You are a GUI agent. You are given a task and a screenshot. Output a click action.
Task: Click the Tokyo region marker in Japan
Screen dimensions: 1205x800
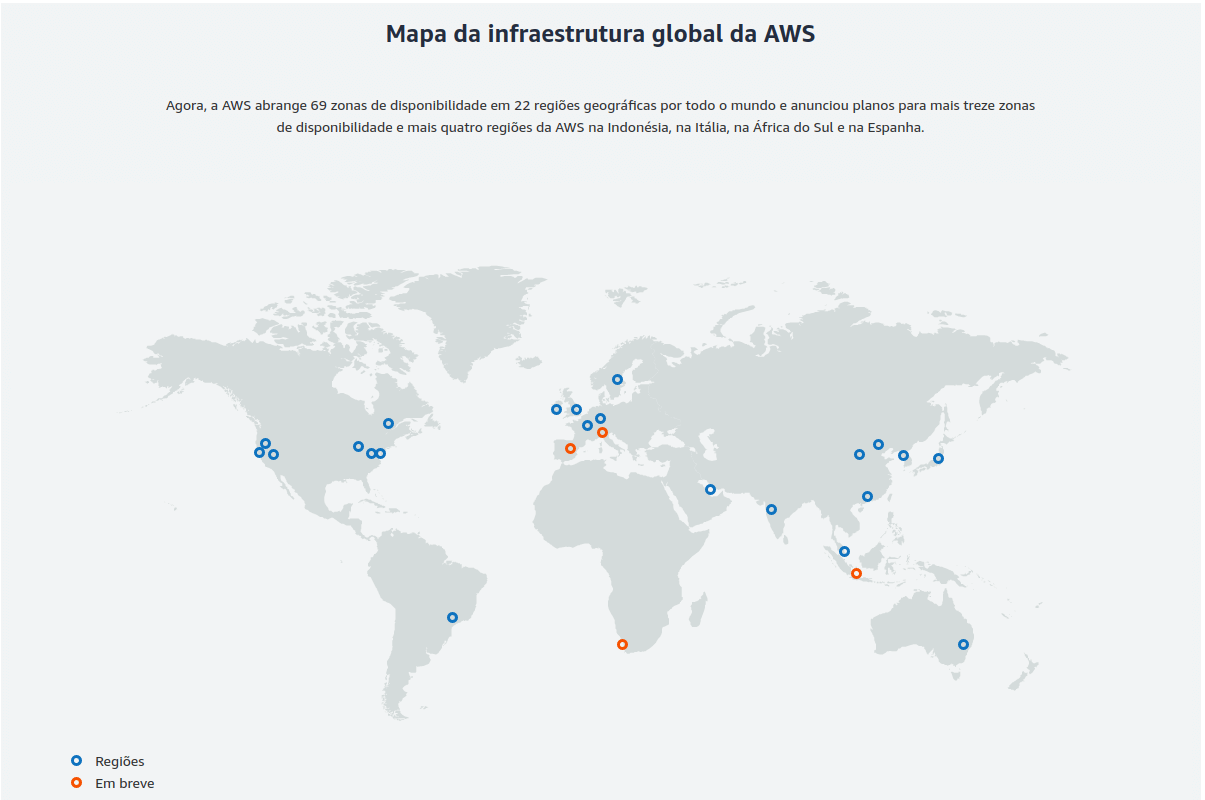938,458
